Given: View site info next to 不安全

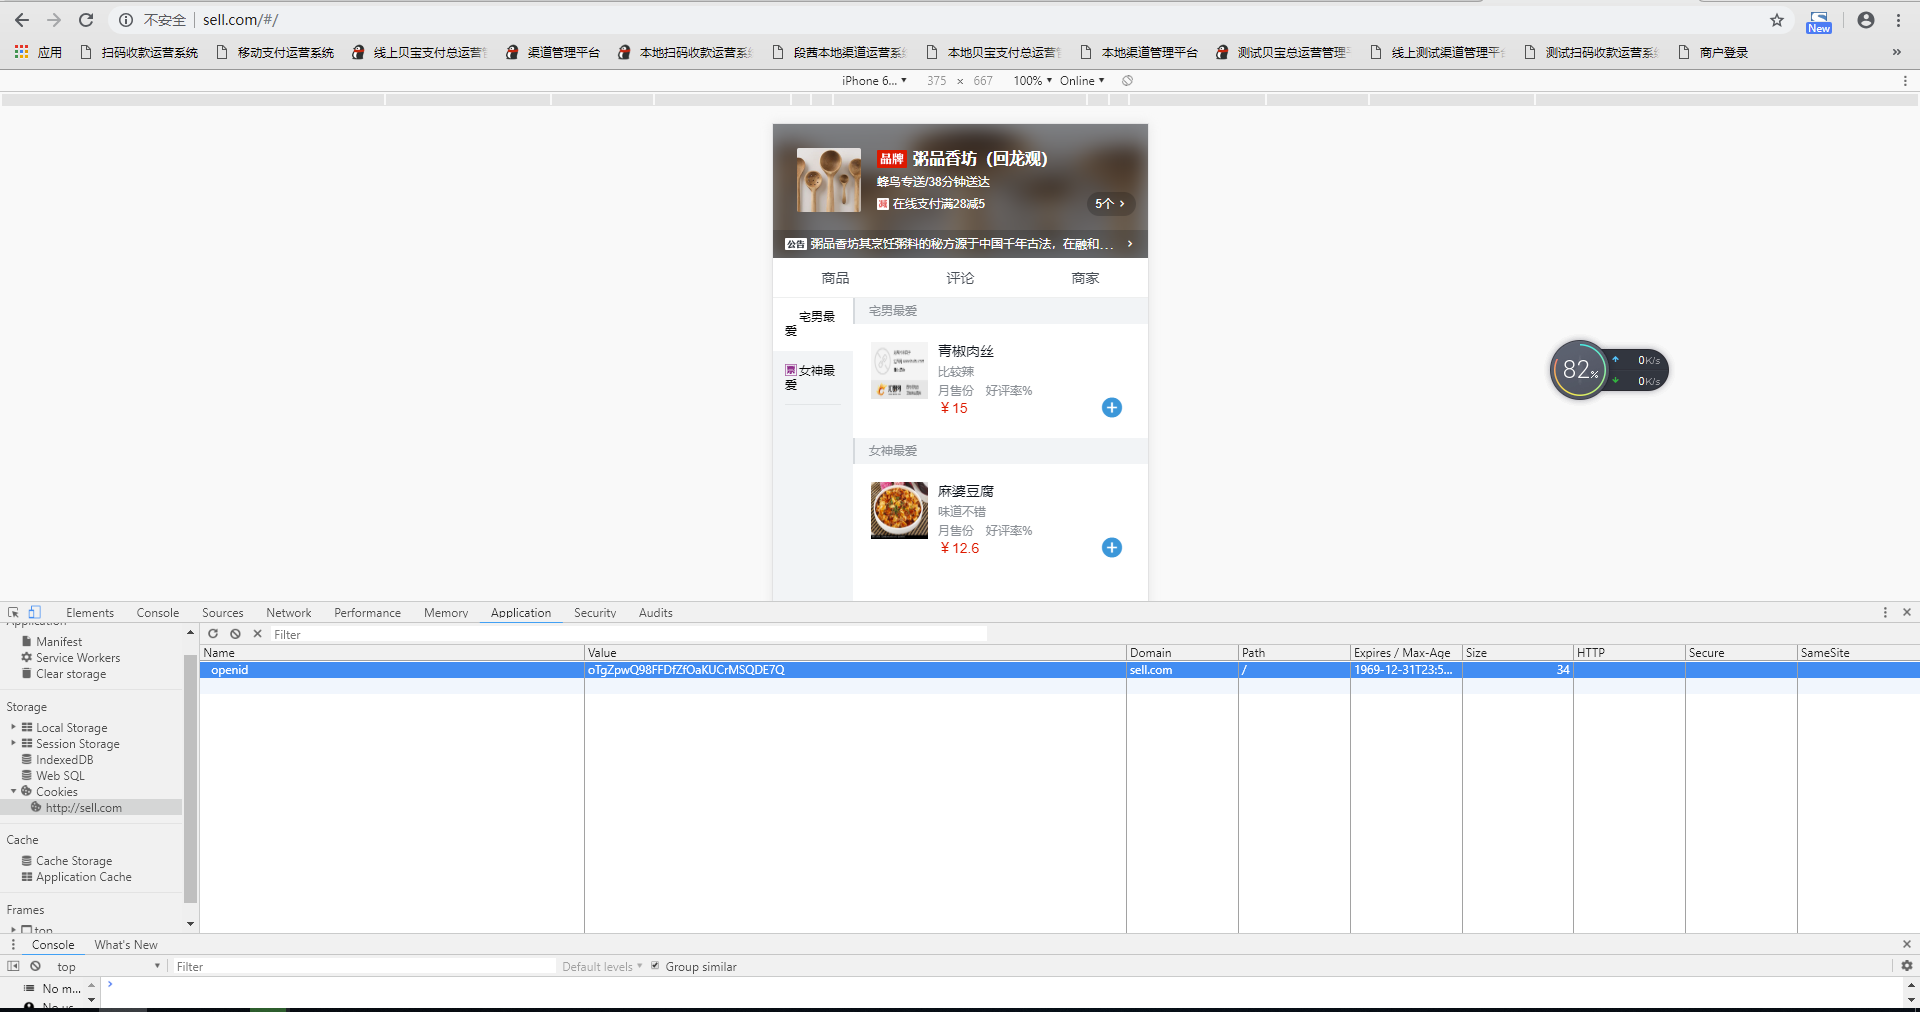Looking at the screenshot, I should coord(126,20).
